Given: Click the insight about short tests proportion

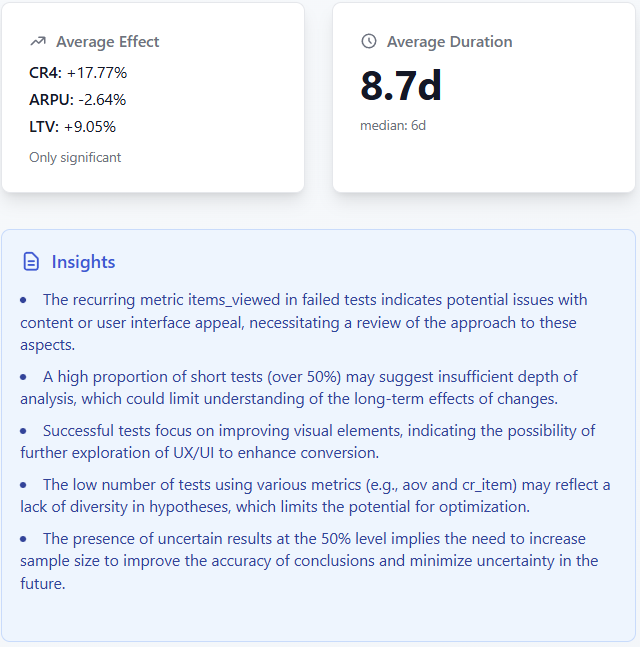Looking at the screenshot, I should 300,387.
